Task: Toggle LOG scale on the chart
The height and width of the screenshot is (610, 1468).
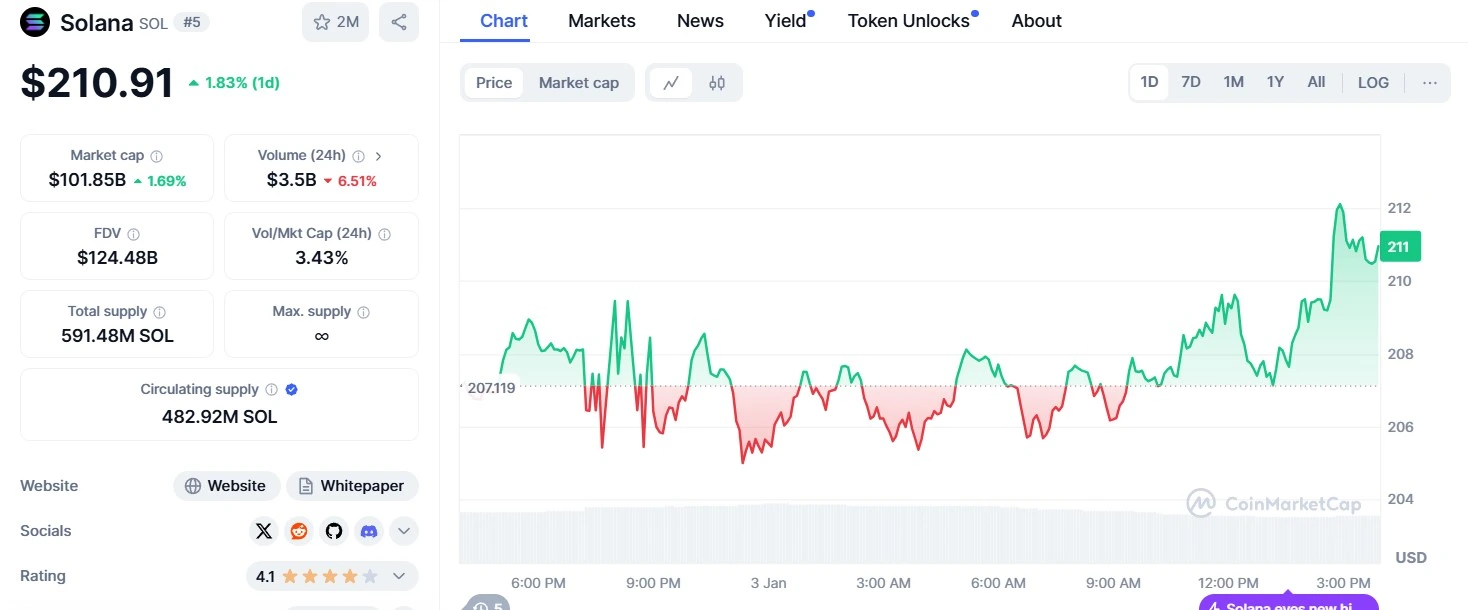Action: click(1373, 82)
